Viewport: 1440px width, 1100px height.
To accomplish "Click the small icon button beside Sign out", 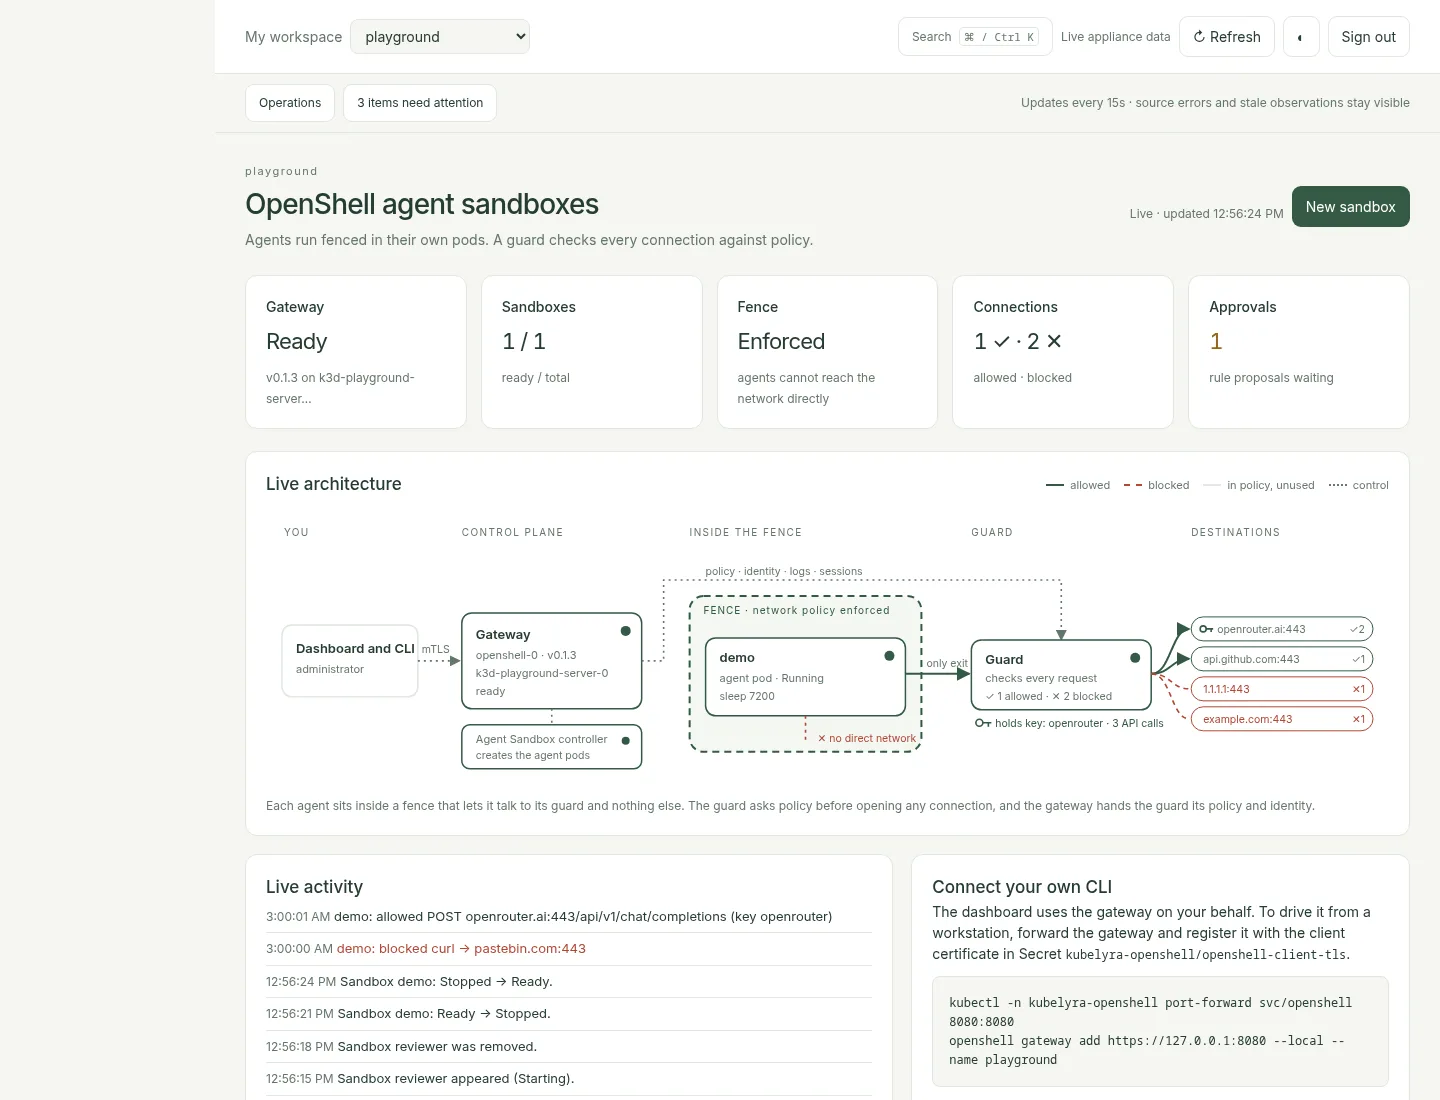I will (1301, 37).
